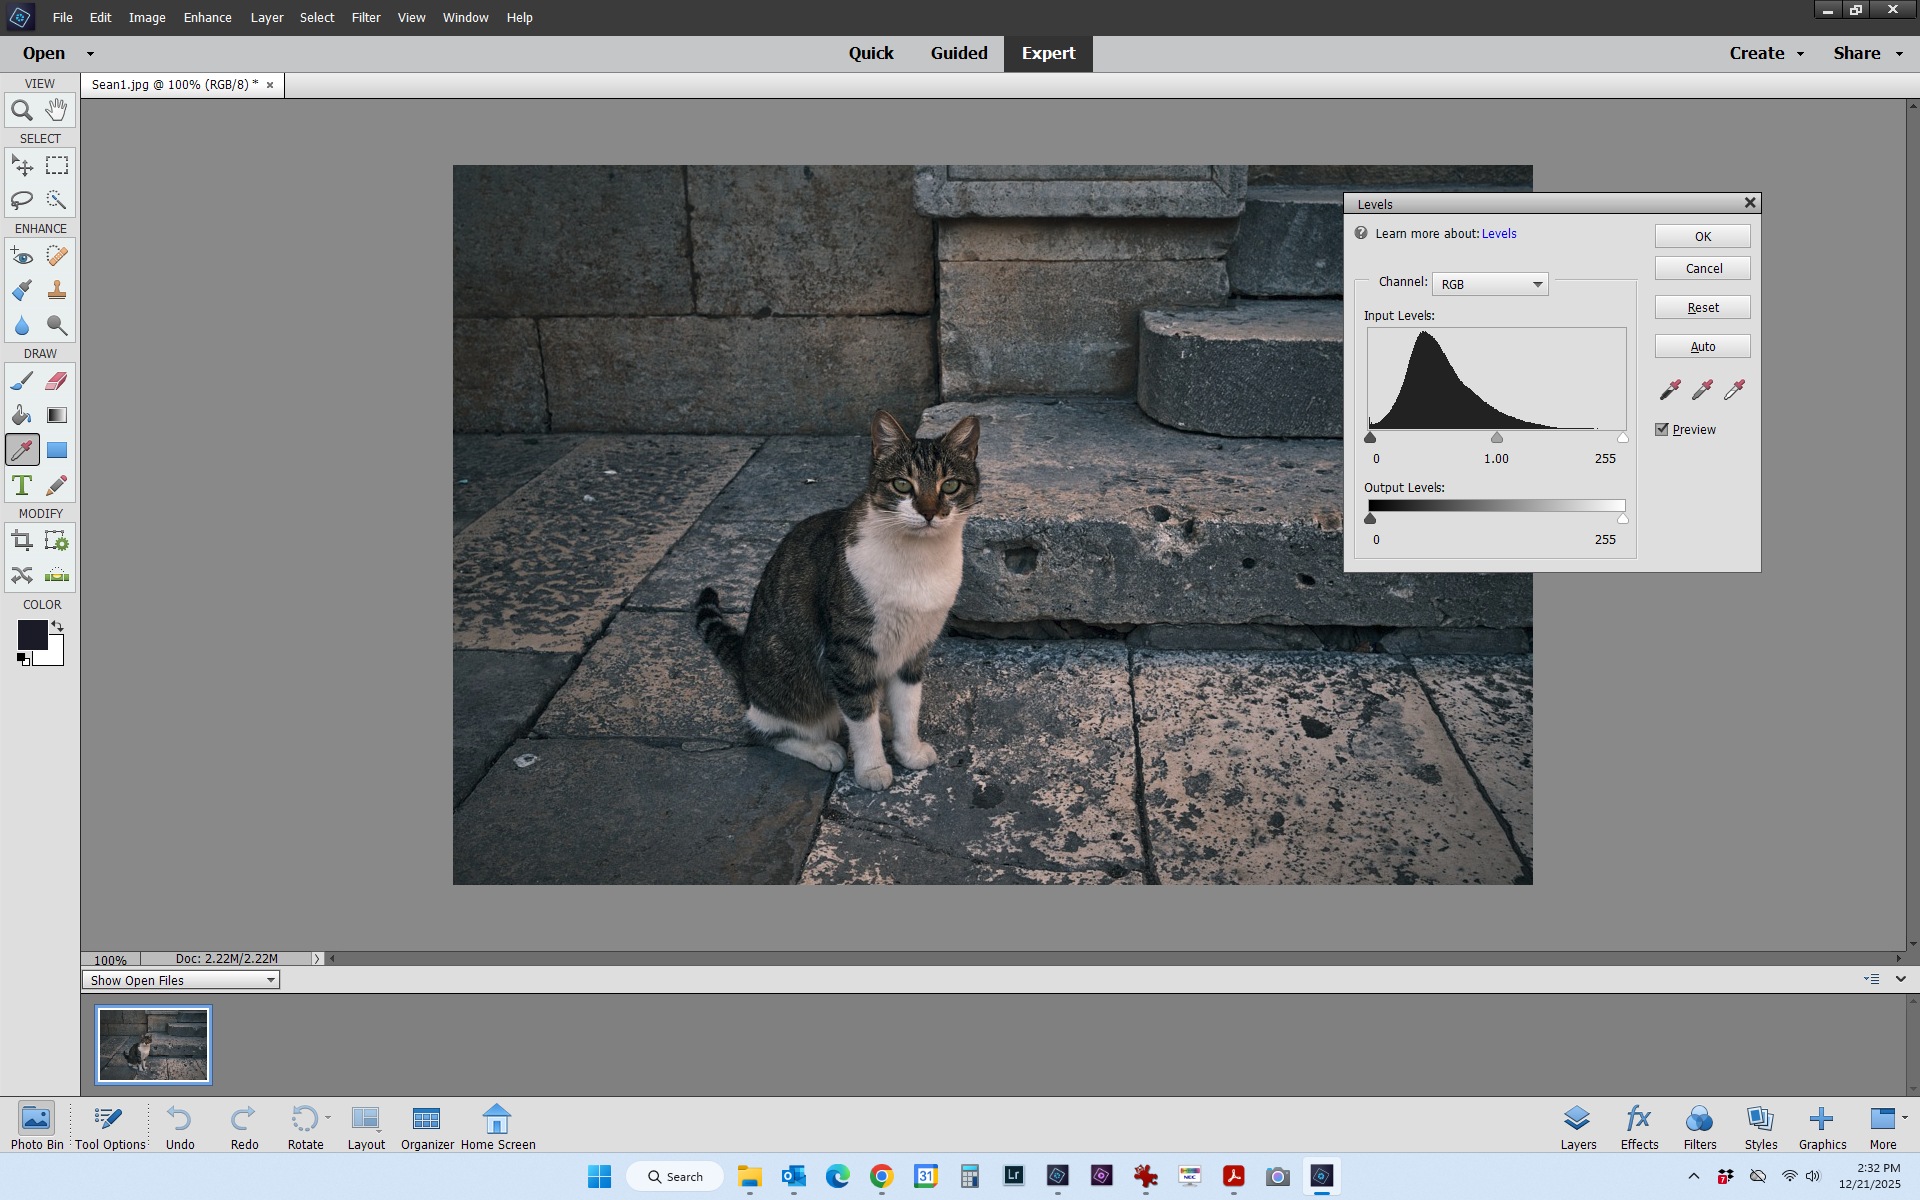Click the Auto button in Levels
Image resolution: width=1920 pixels, height=1200 pixels.
click(x=1702, y=347)
